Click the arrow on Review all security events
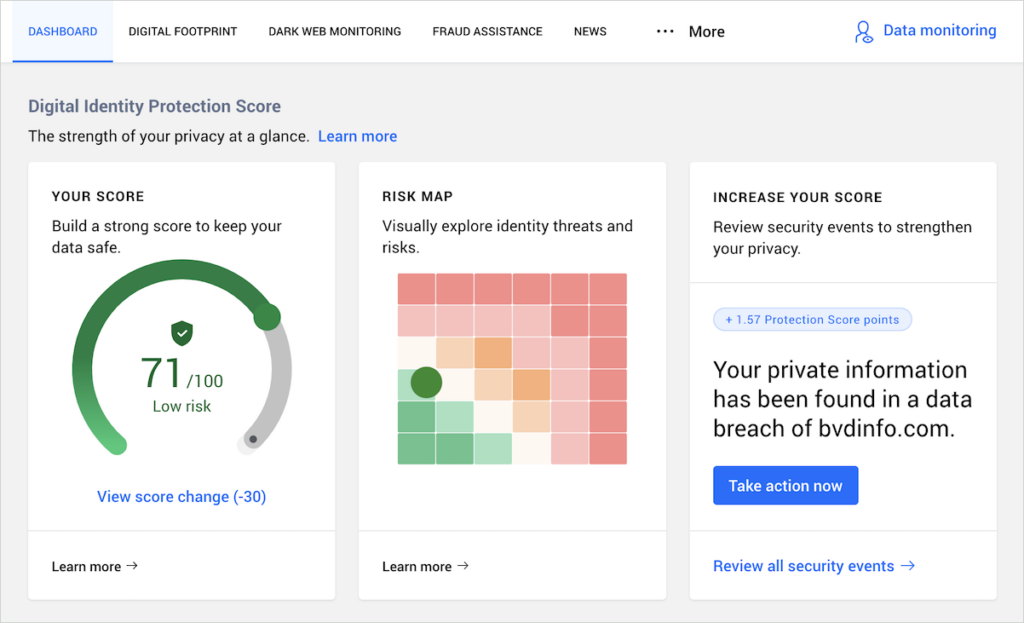 tap(908, 566)
